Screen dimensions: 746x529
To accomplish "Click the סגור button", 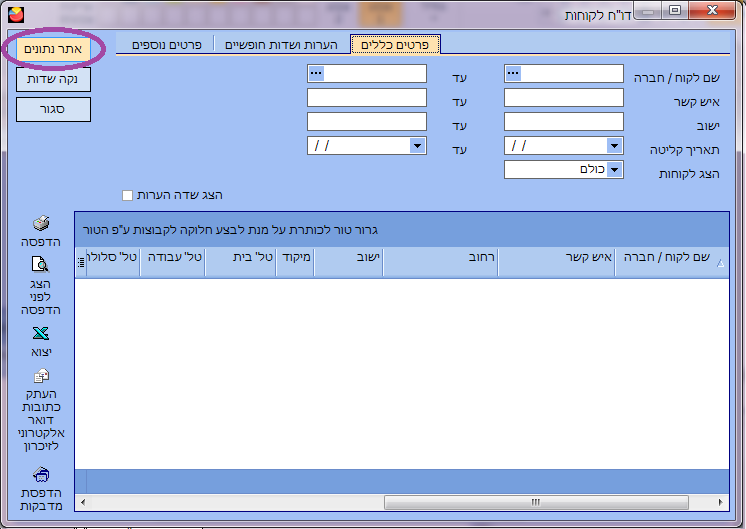I will coord(54,109).
